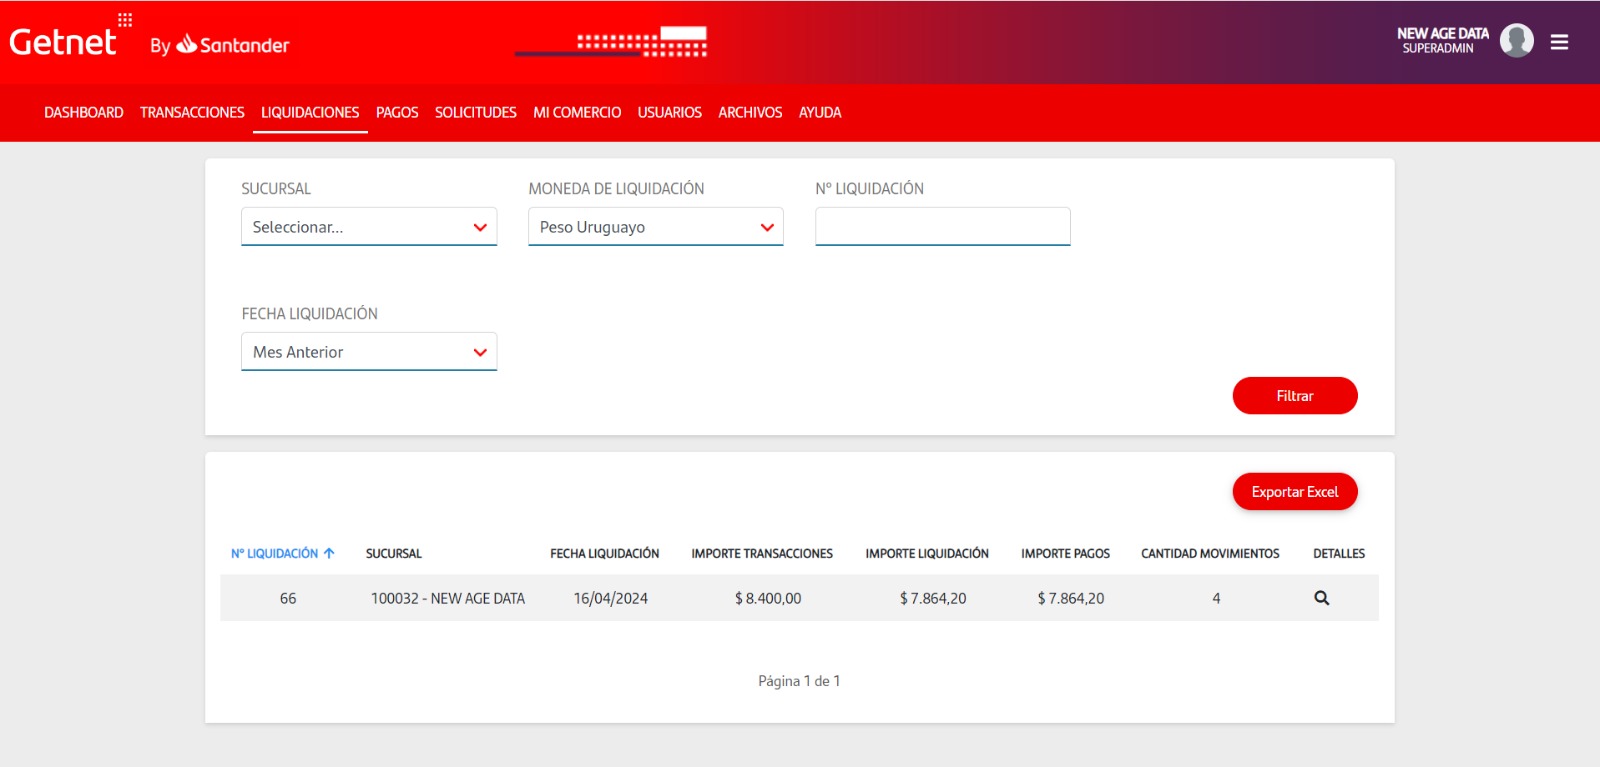Navigate to Mi Comercio

(x=577, y=113)
